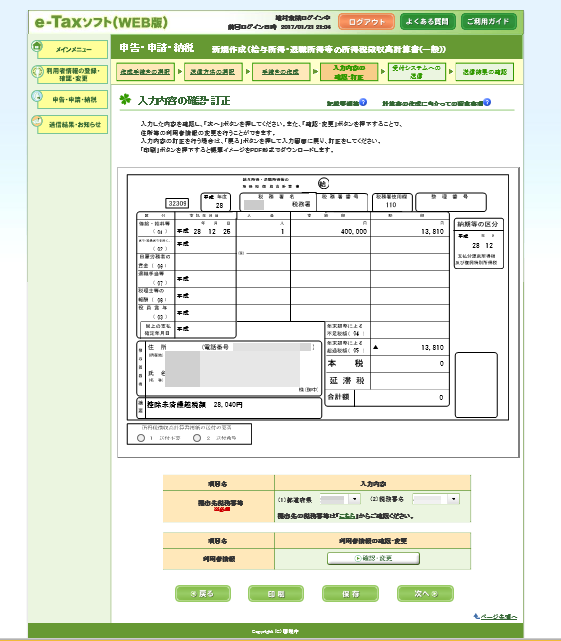Image resolution: width=561 pixels, height=641 pixels.
Task: Select the highlighted step 入力内容の確認・訂正
Action: coord(348,72)
